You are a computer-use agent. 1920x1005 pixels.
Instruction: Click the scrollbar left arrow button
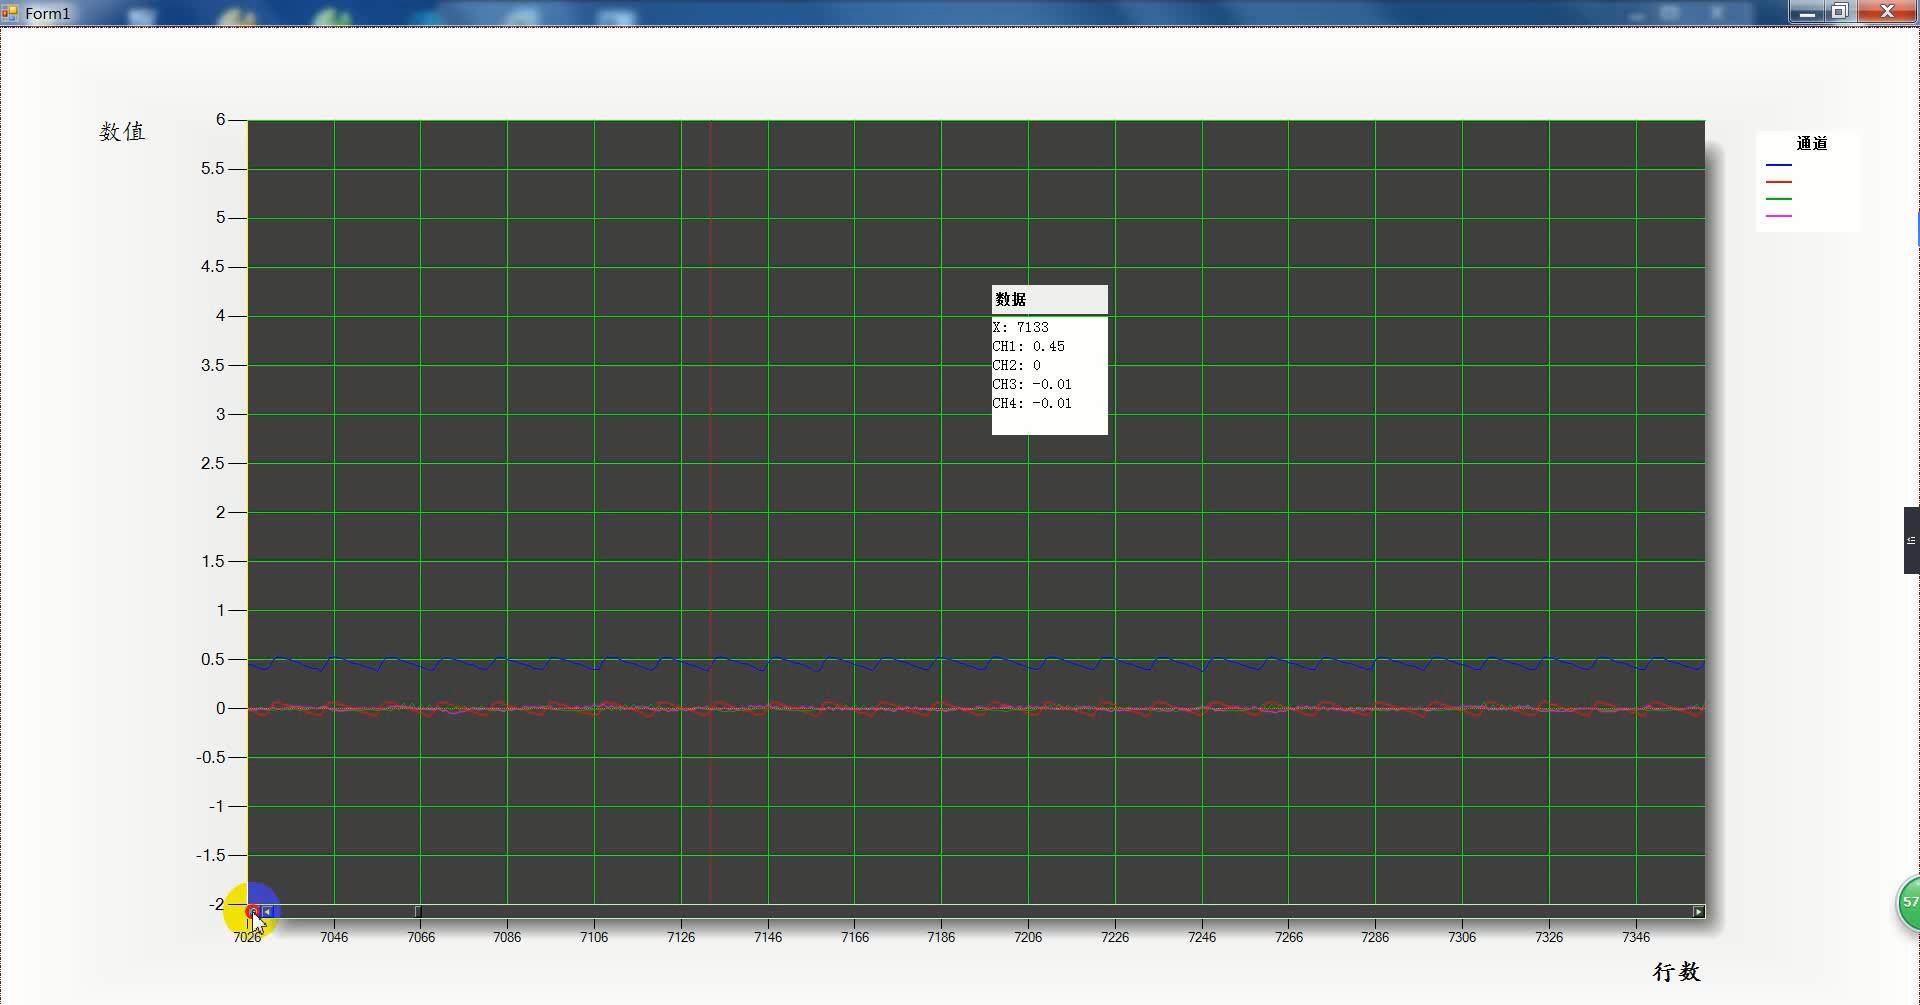click(x=267, y=911)
